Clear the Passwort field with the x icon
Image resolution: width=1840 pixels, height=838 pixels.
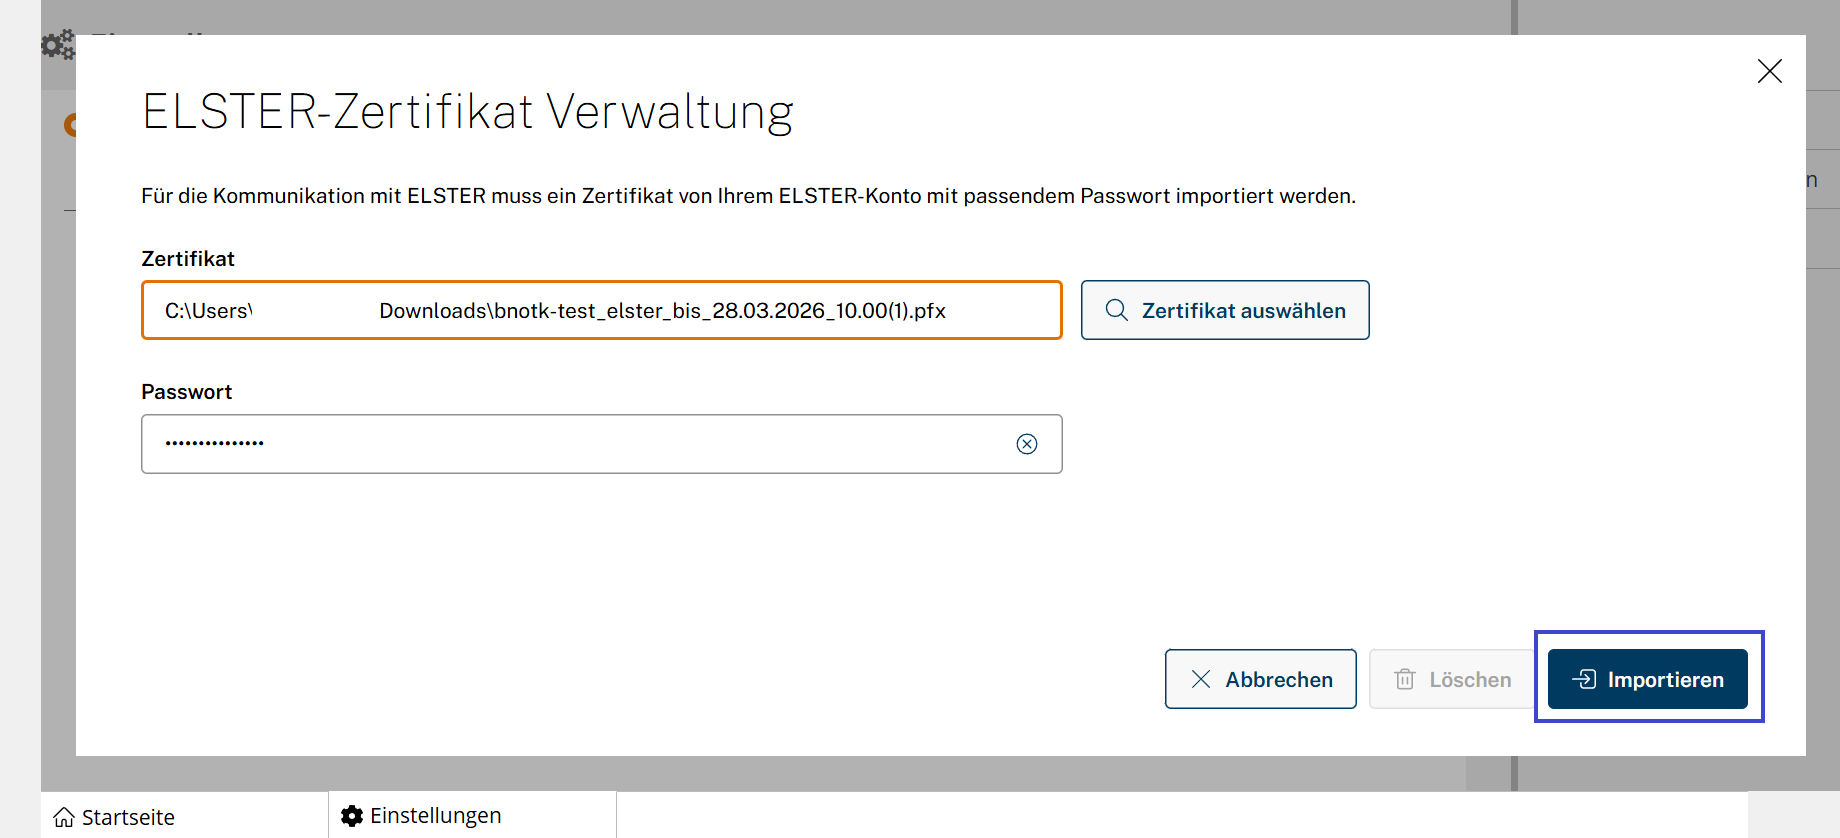click(1027, 444)
